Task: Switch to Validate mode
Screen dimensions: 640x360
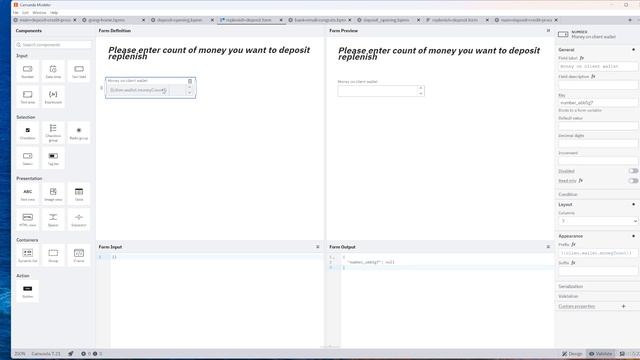Action: click(x=600, y=353)
